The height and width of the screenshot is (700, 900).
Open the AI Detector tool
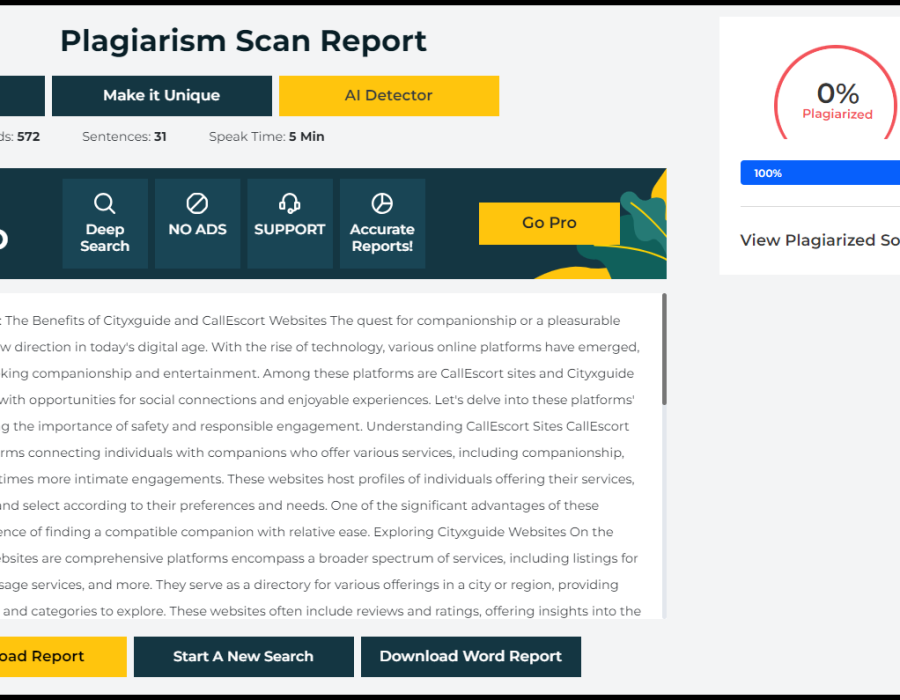tap(388, 96)
